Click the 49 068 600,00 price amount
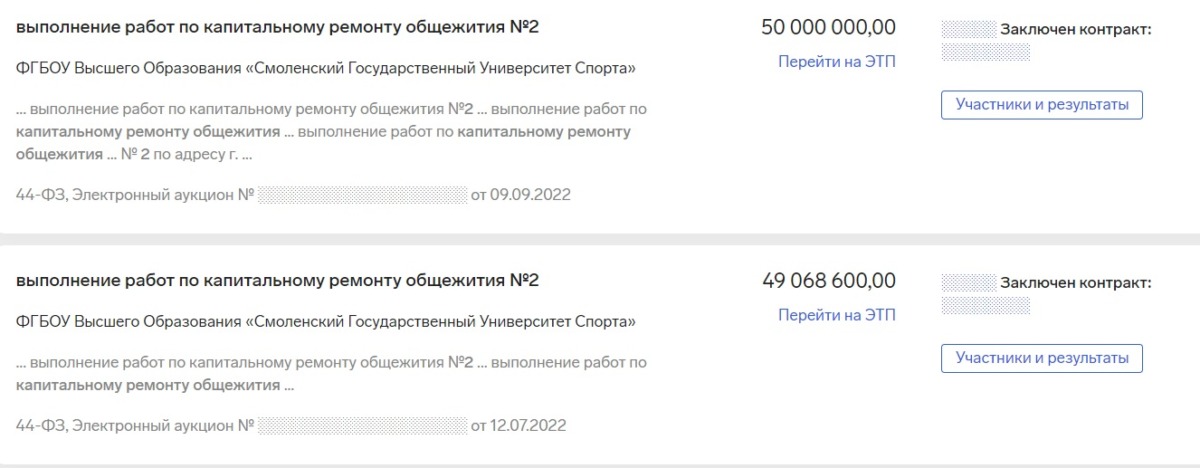 point(828,280)
